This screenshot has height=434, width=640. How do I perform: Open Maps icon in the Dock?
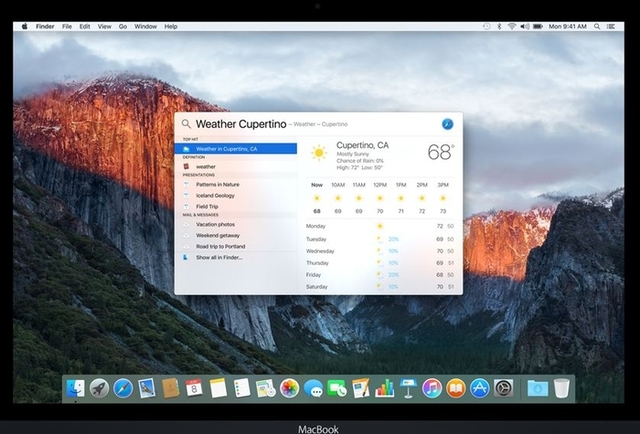pos(266,388)
